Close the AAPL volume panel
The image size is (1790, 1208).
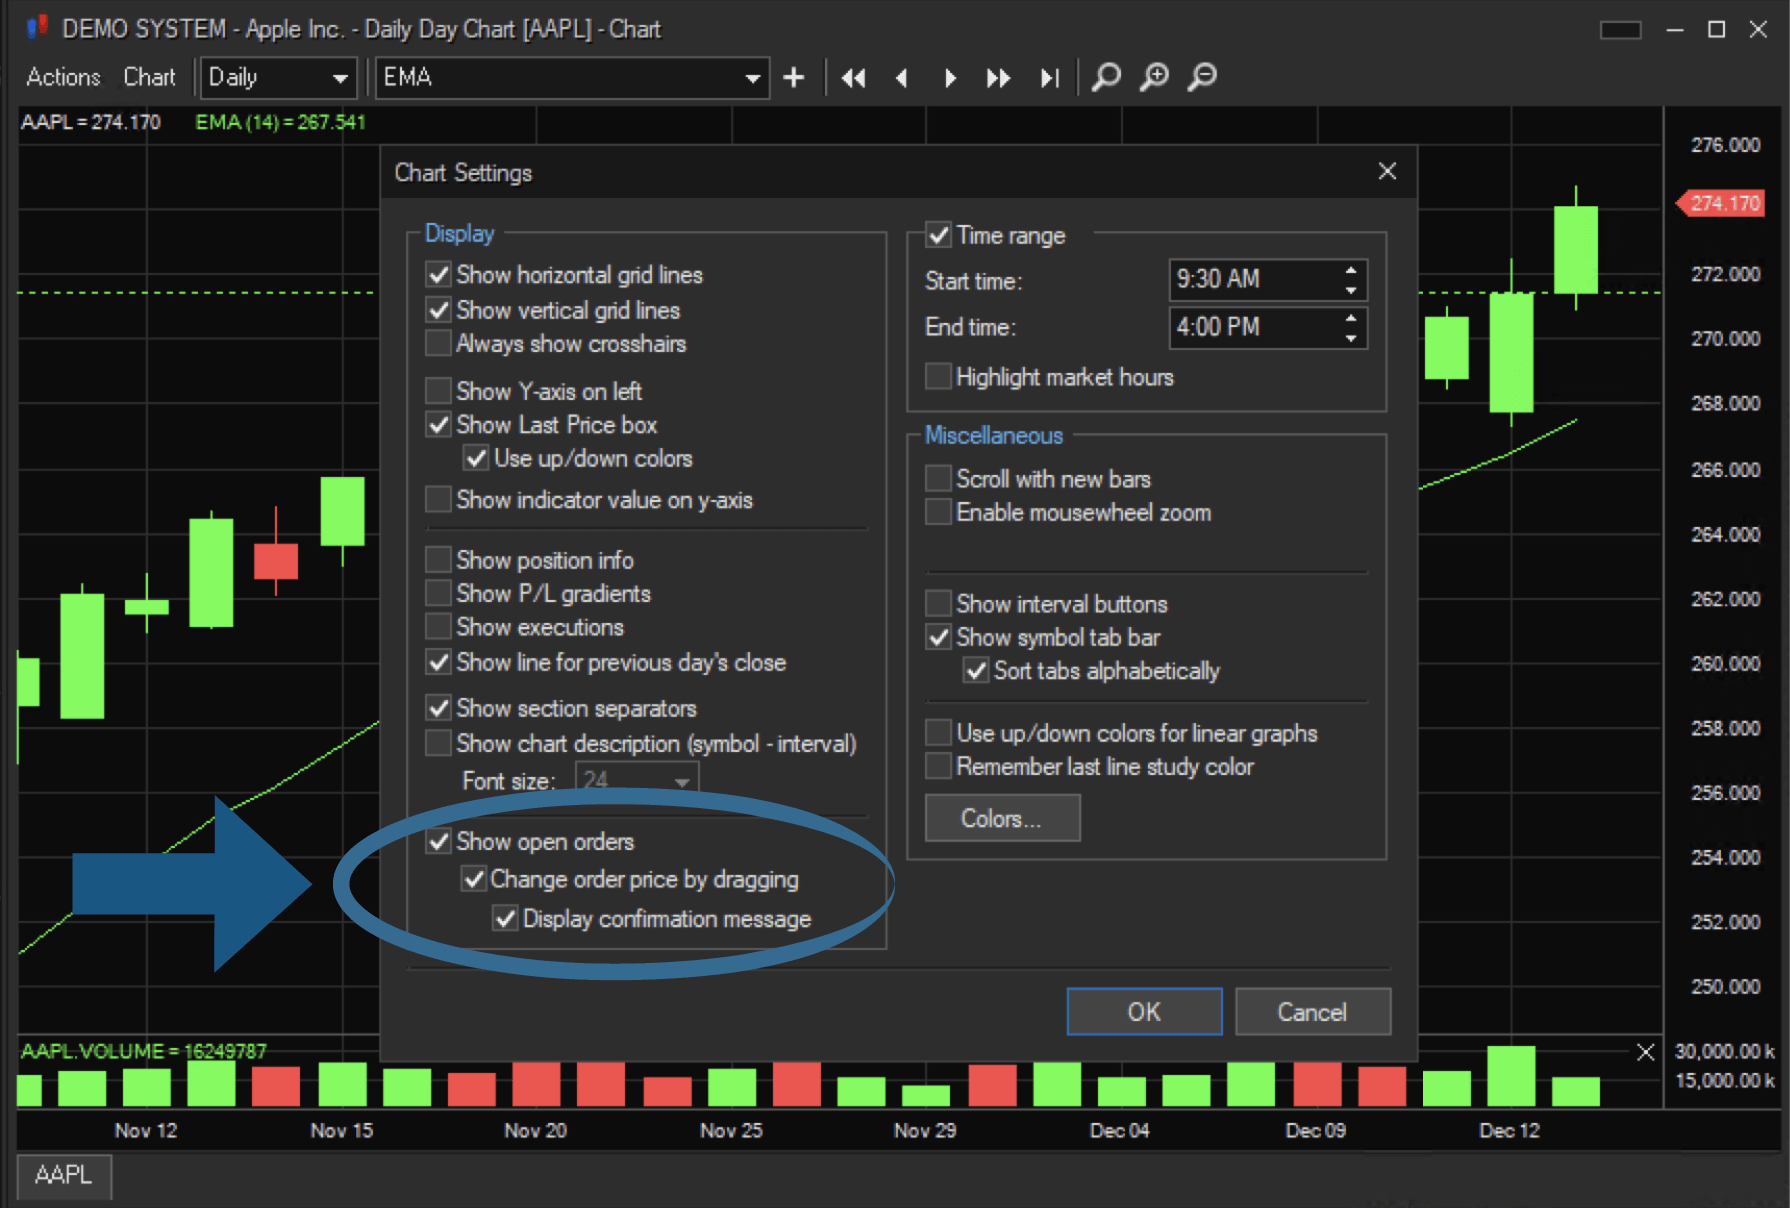tap(1645, 1052)
